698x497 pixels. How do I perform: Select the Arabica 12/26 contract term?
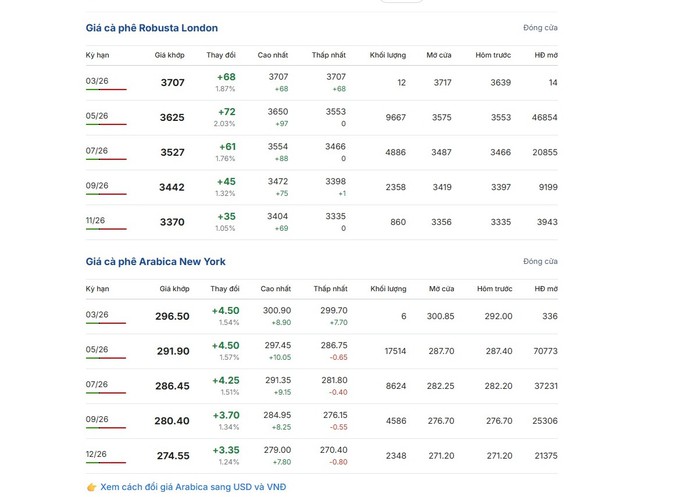pyautogui.click(x=97, y=454)
